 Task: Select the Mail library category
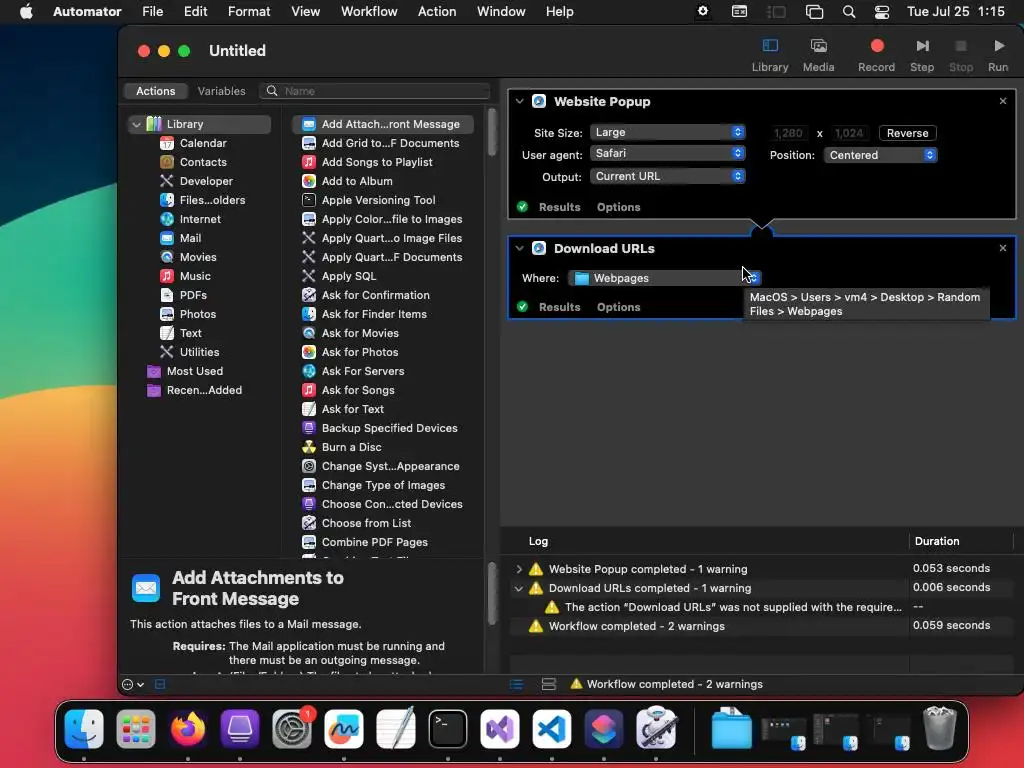(x=191, y=238)
